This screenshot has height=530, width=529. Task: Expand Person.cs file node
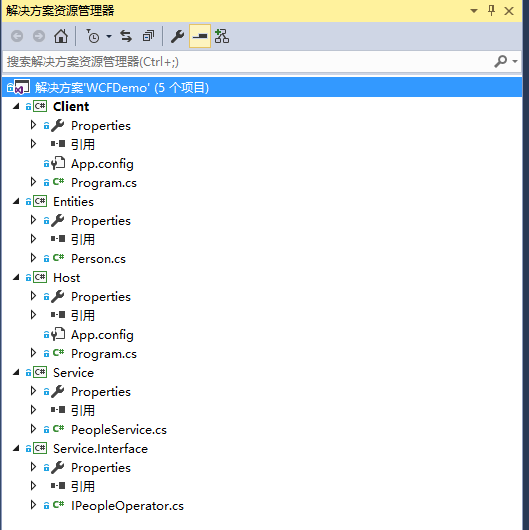pos(33,259)
